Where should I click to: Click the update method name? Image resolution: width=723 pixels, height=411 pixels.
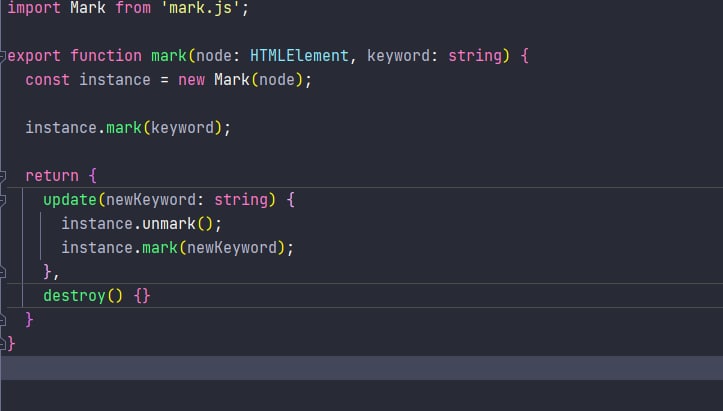(x=70, y=200)
